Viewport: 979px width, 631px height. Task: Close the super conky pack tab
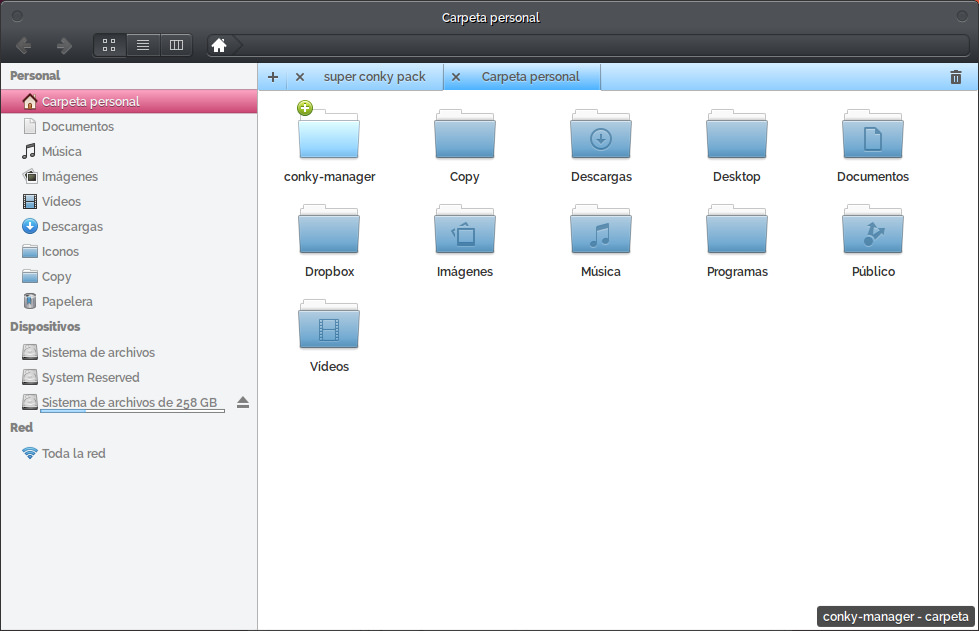point(300,77)
